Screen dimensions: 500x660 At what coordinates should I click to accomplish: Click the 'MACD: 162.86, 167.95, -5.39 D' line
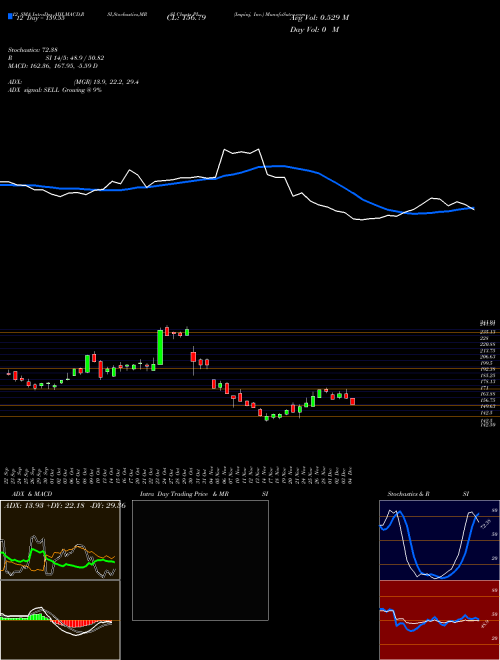click(53, 66)
